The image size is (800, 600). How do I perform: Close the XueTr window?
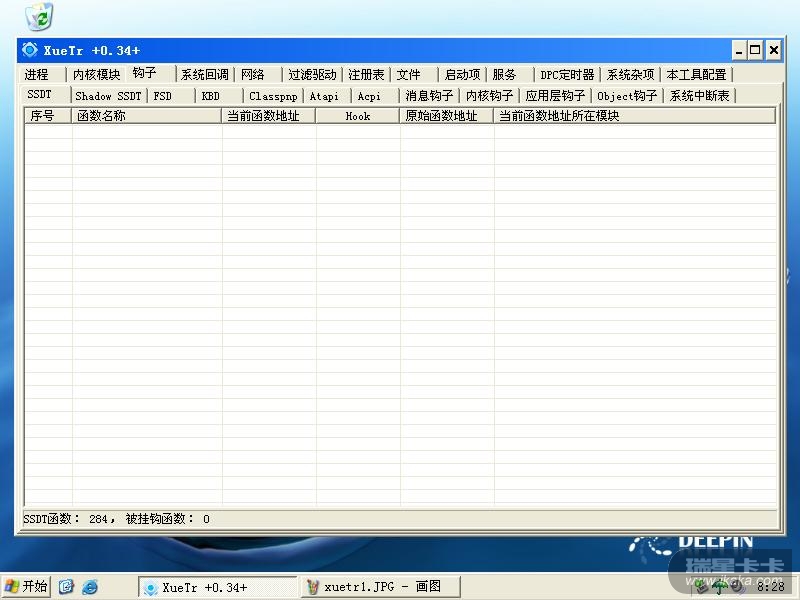point(774,50)
